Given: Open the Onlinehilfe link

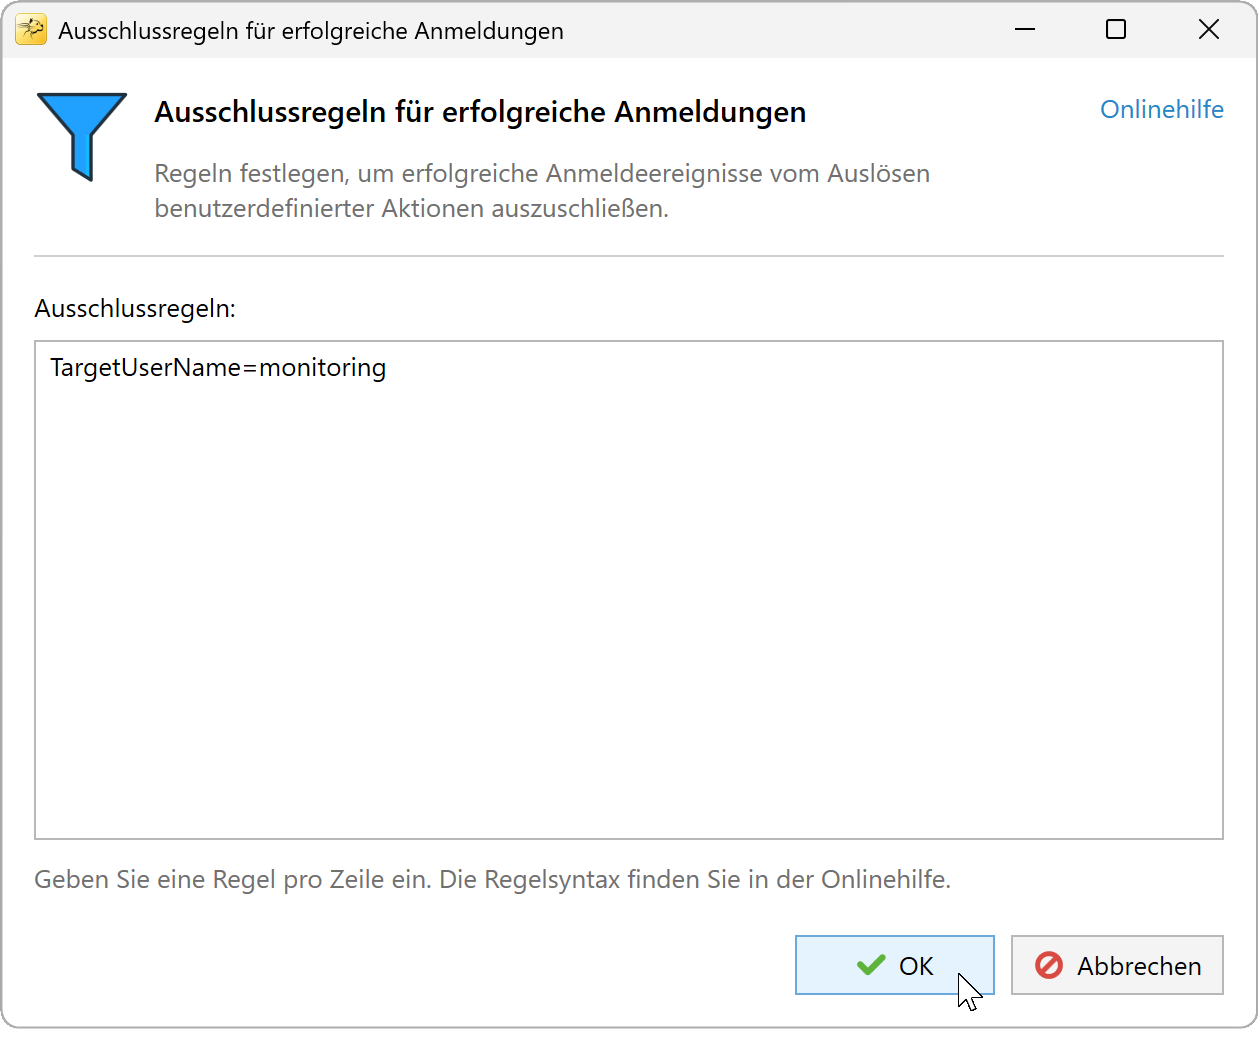Looking at the screenshot, I should coord(1161,109).
